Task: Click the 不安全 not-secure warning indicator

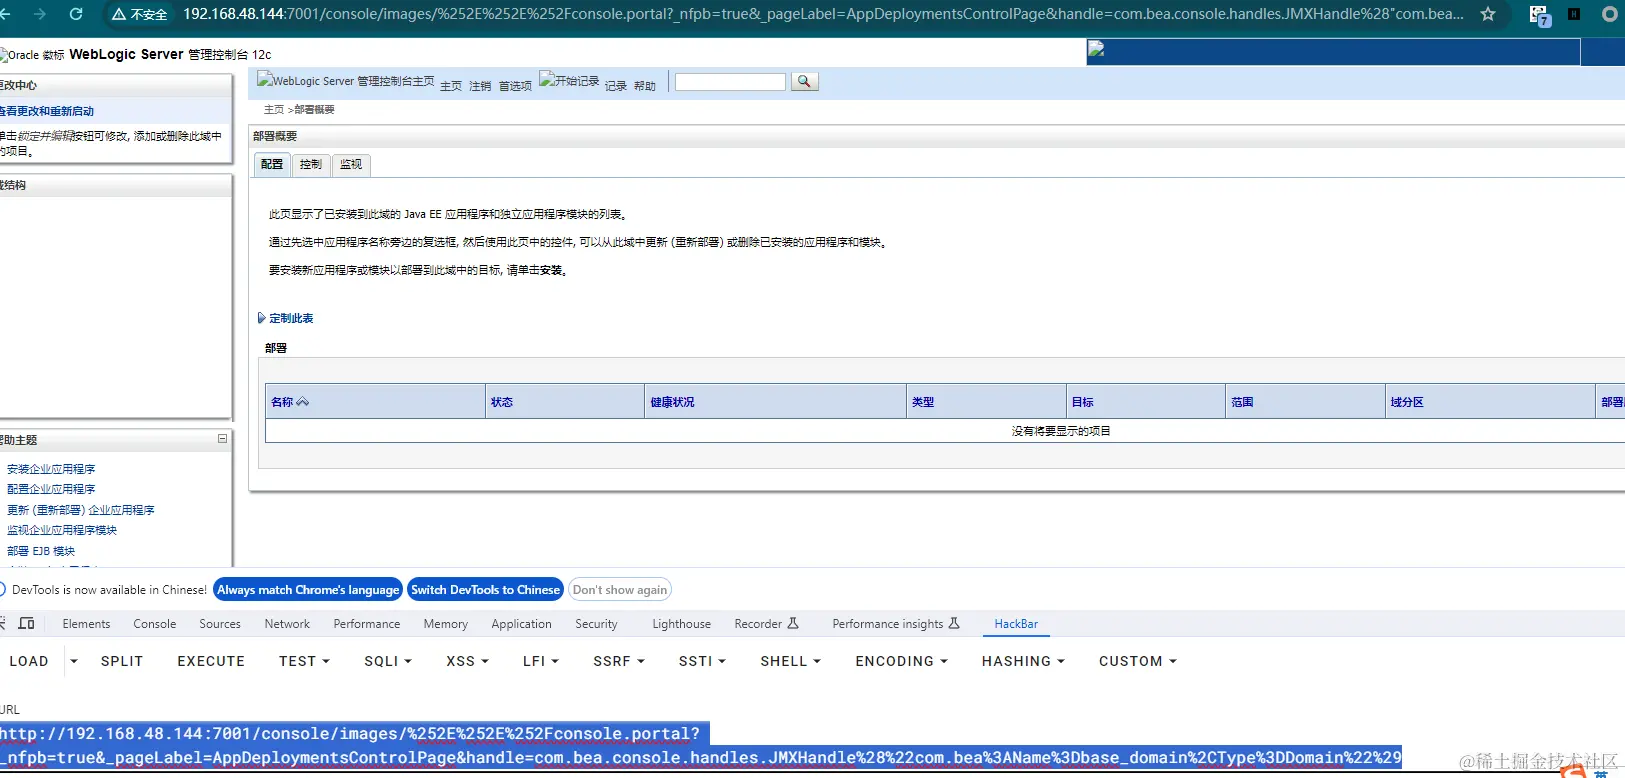Action: (x=140, y=15)
